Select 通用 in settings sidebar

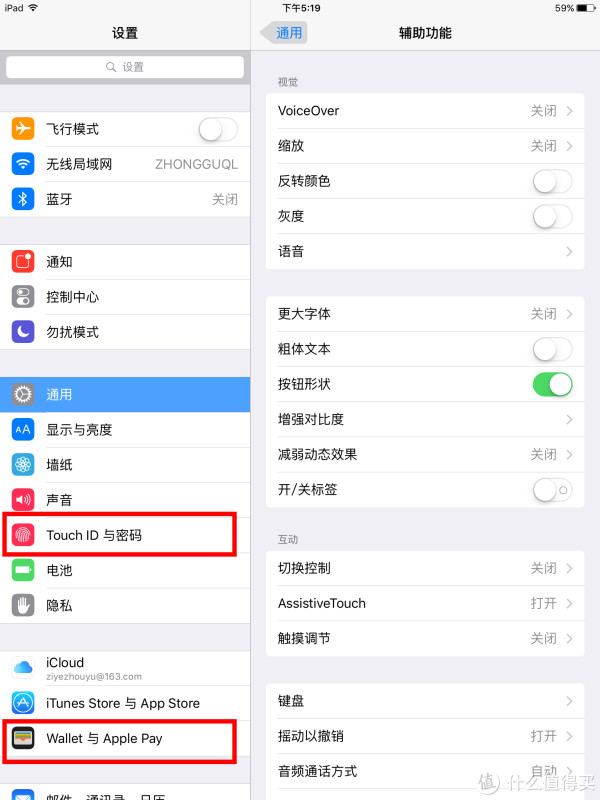coord(125,394)
